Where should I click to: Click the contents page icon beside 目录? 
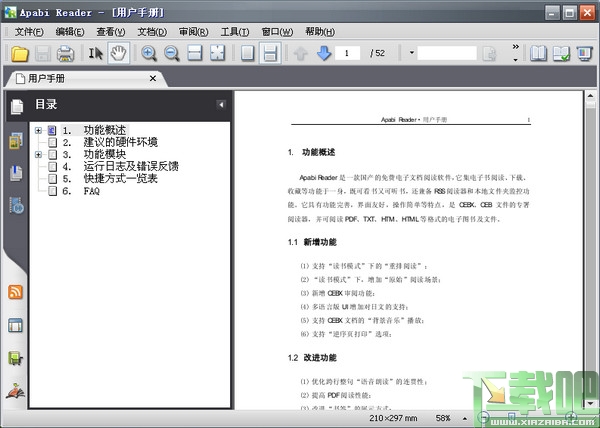pyautogui.click(x=16, y=106)
